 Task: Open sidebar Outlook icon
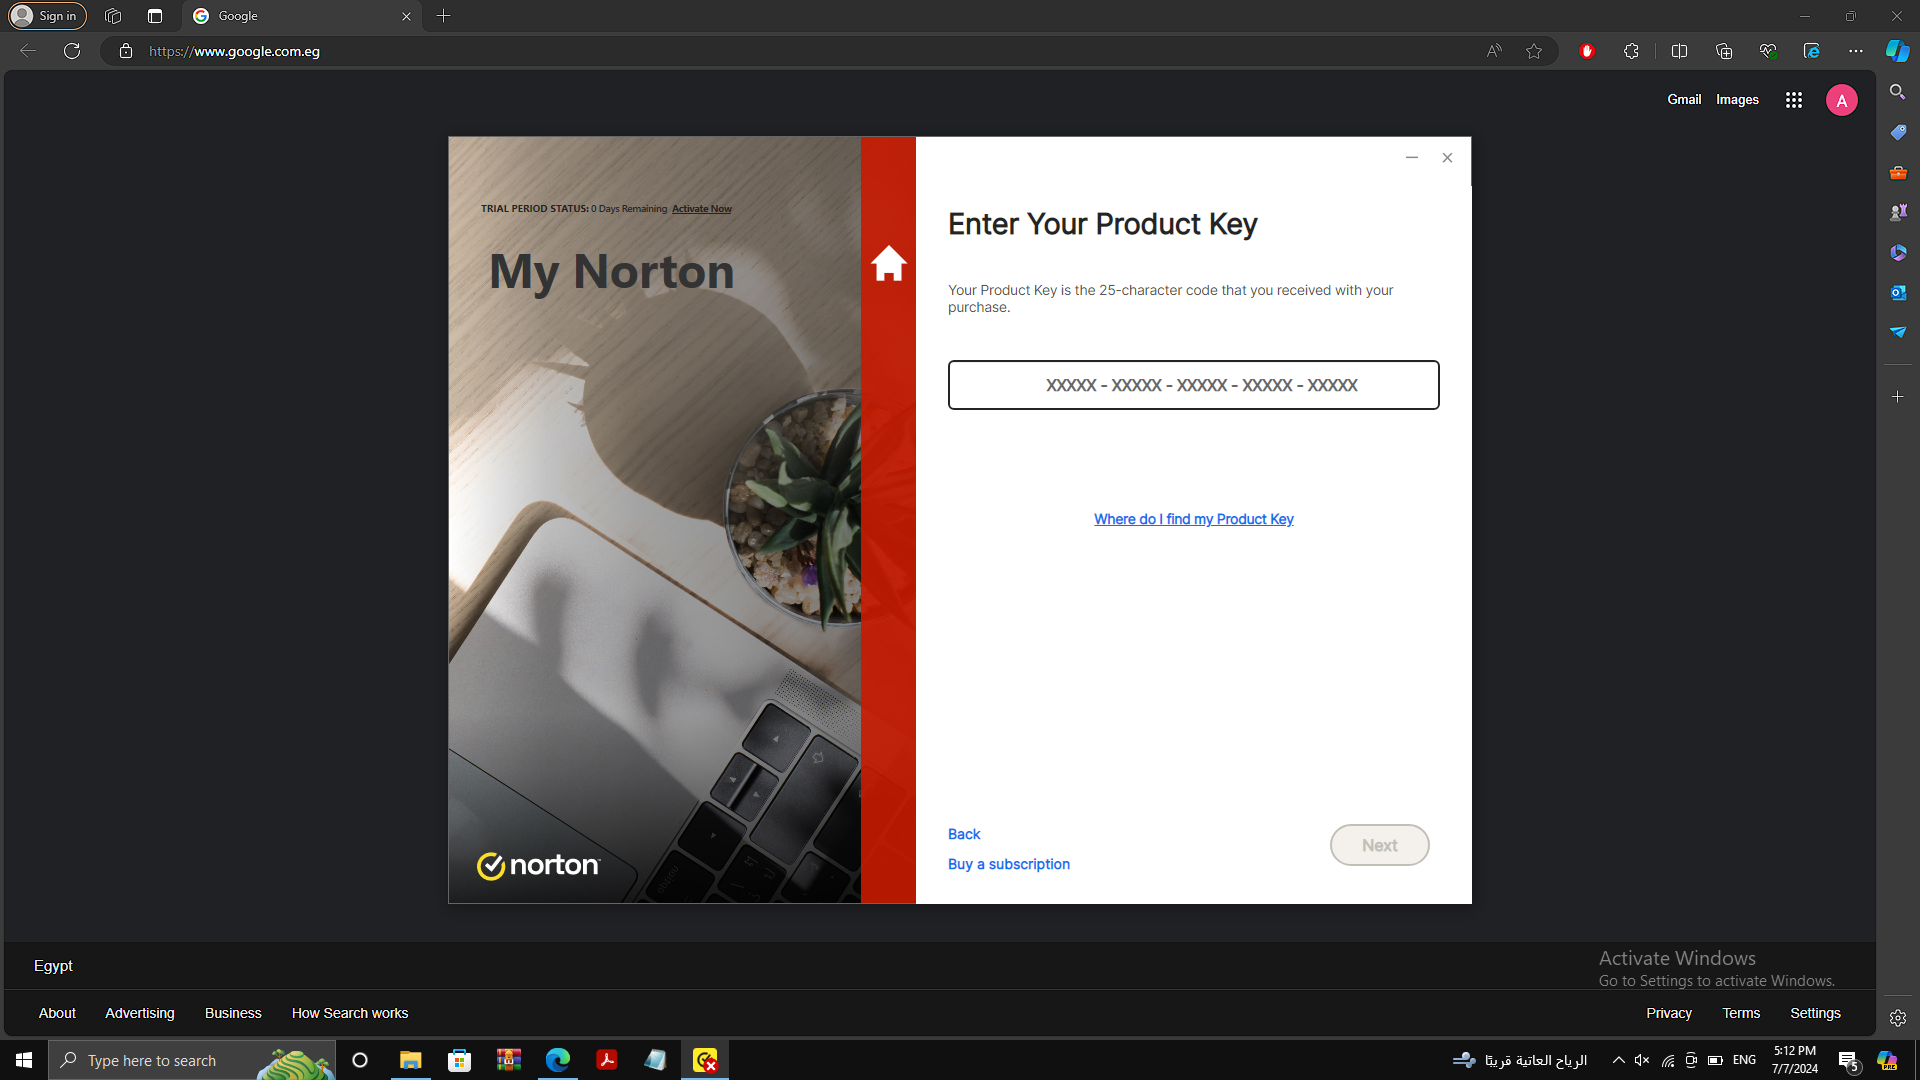click(1898, 292)
